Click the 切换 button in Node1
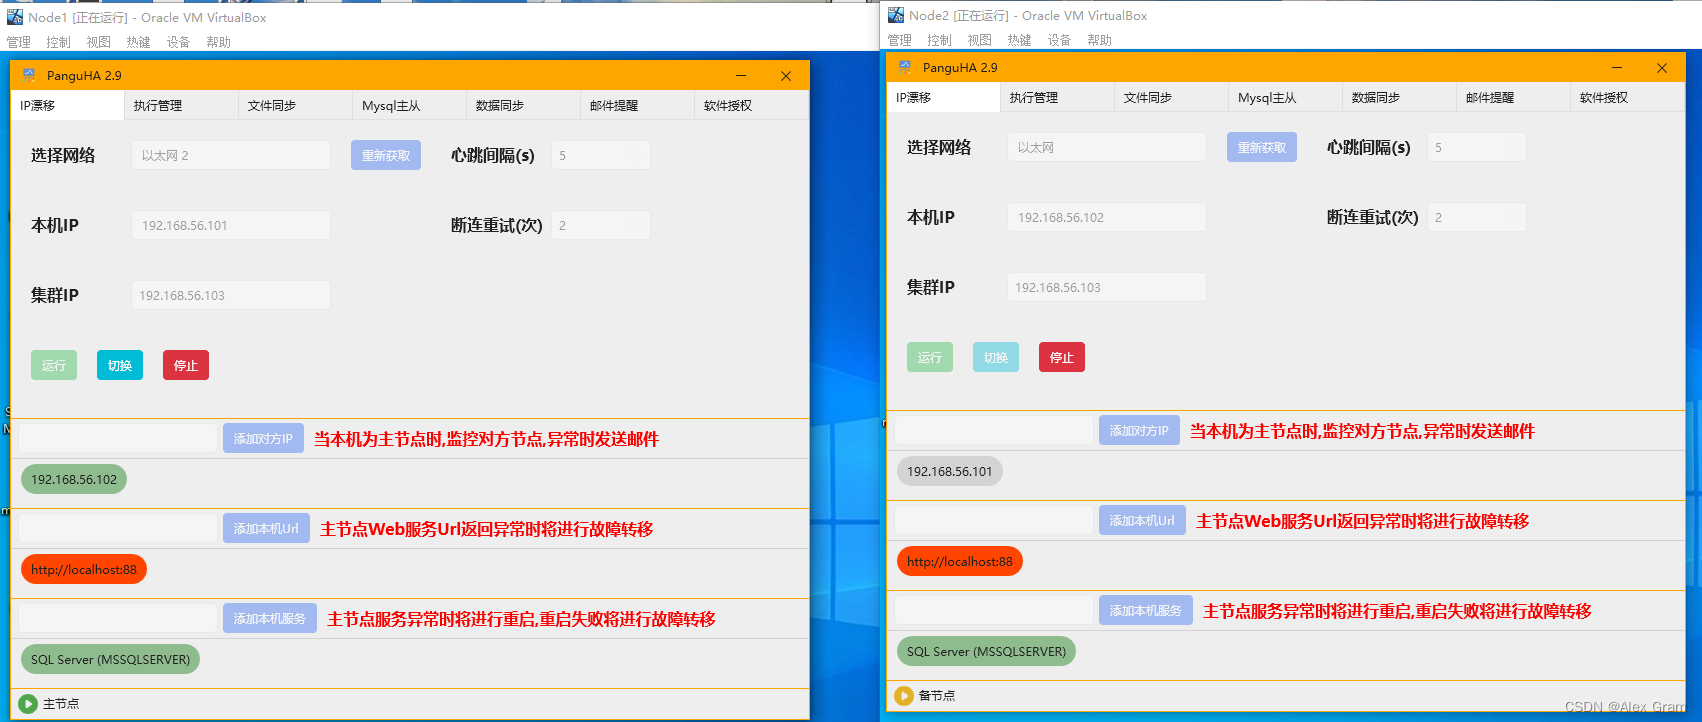This screenshot has width=1702, height=722. pos(120,365)
